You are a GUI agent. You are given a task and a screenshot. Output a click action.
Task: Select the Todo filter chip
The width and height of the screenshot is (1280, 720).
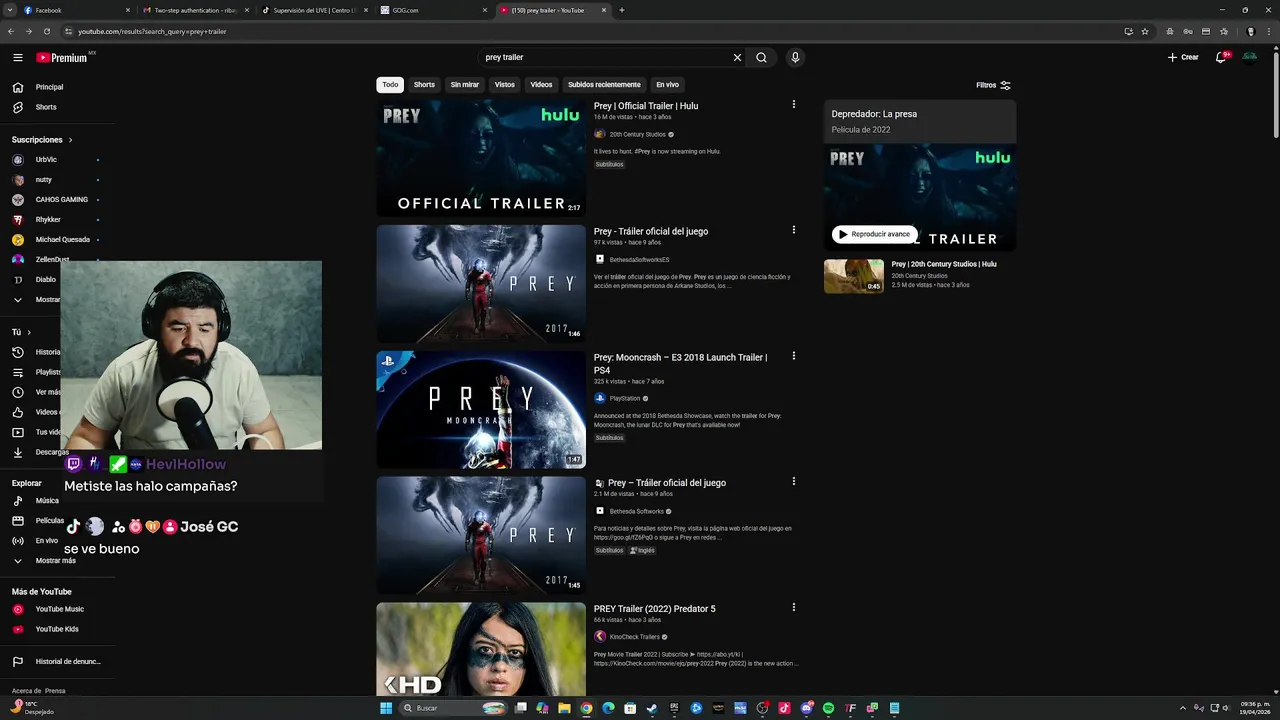(390, 85)
